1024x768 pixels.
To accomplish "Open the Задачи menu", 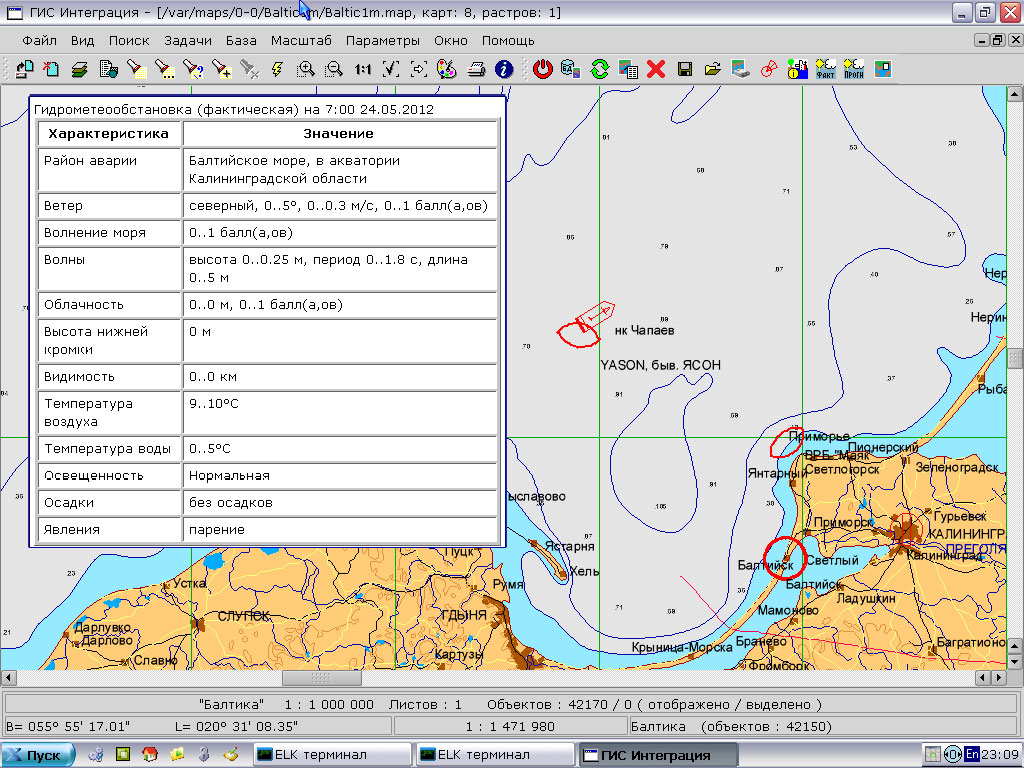I will [187, 40].
